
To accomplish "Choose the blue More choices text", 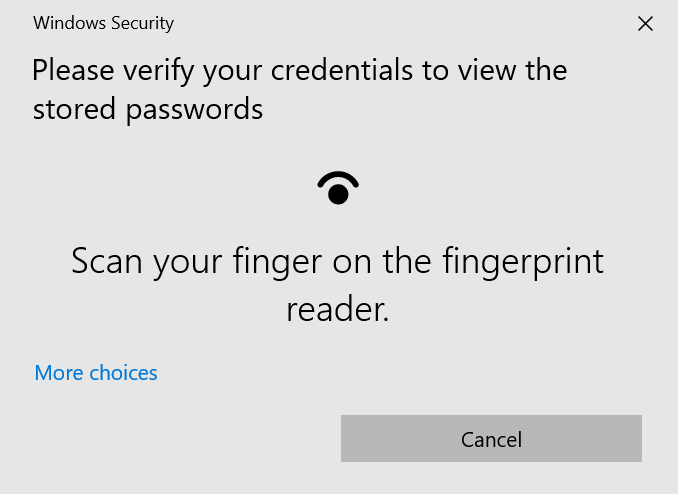I will click(96, 373).
